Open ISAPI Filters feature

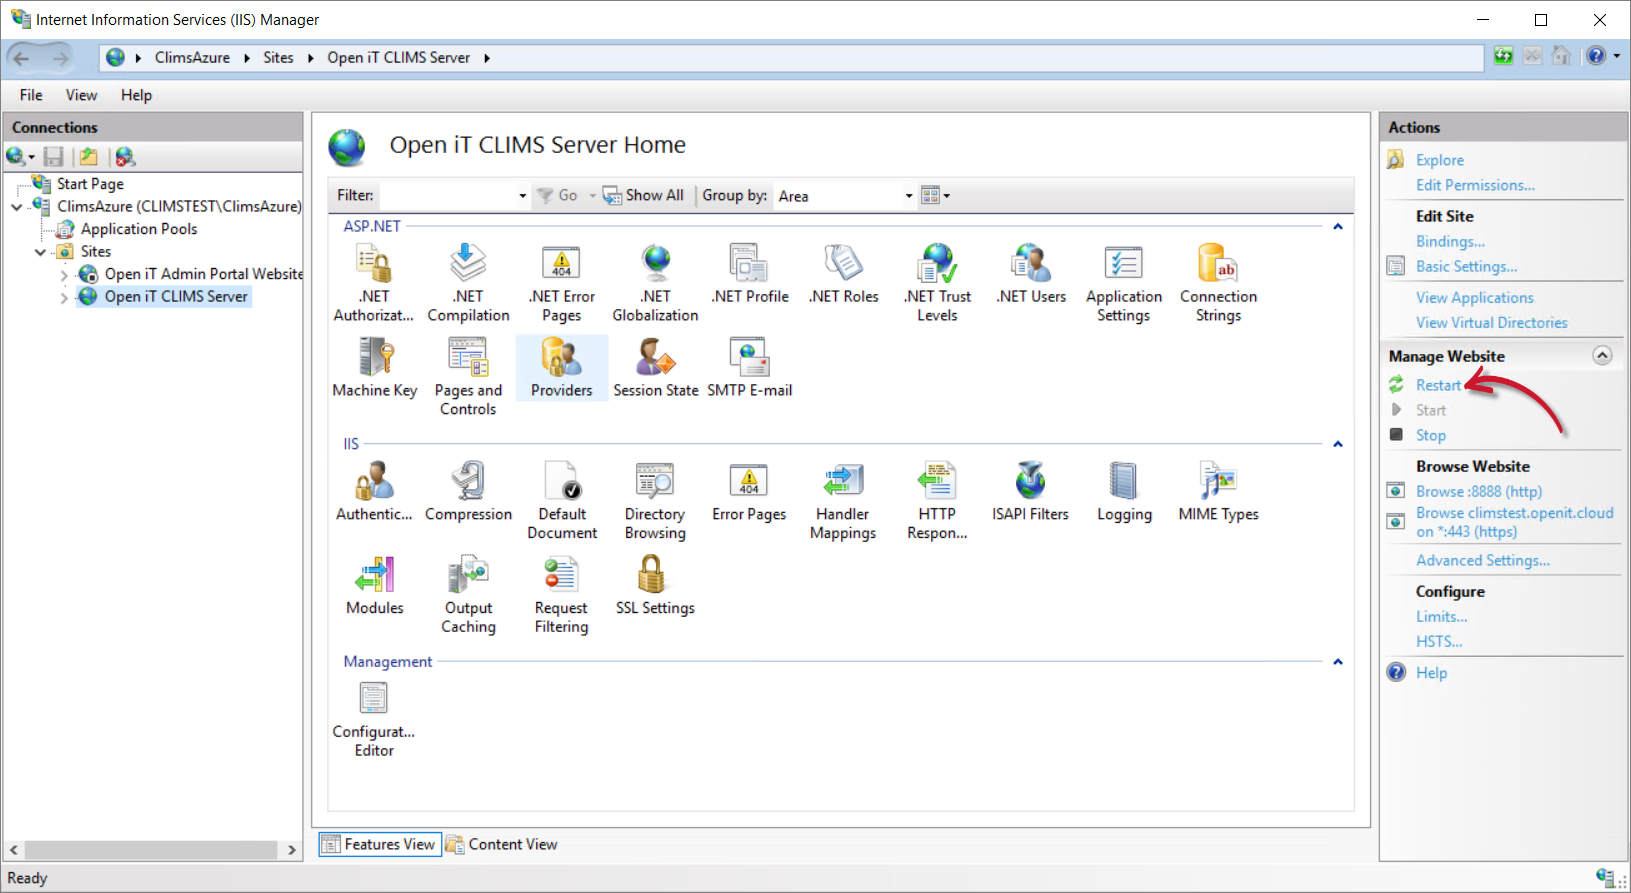(x=1030, y=492)
